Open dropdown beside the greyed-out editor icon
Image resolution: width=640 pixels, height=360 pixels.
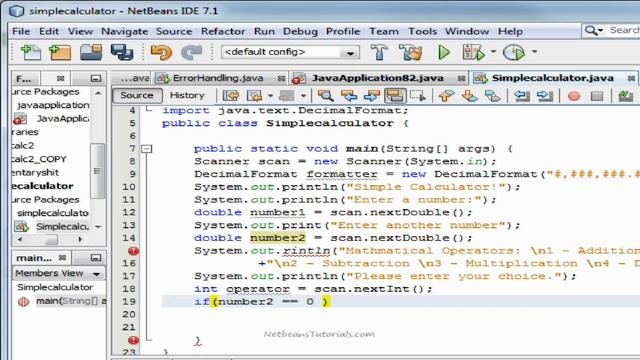coord(303,96)
